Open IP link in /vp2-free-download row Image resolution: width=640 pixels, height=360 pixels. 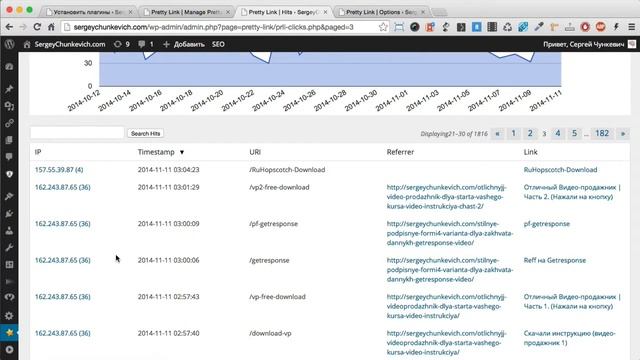(62, 187)
